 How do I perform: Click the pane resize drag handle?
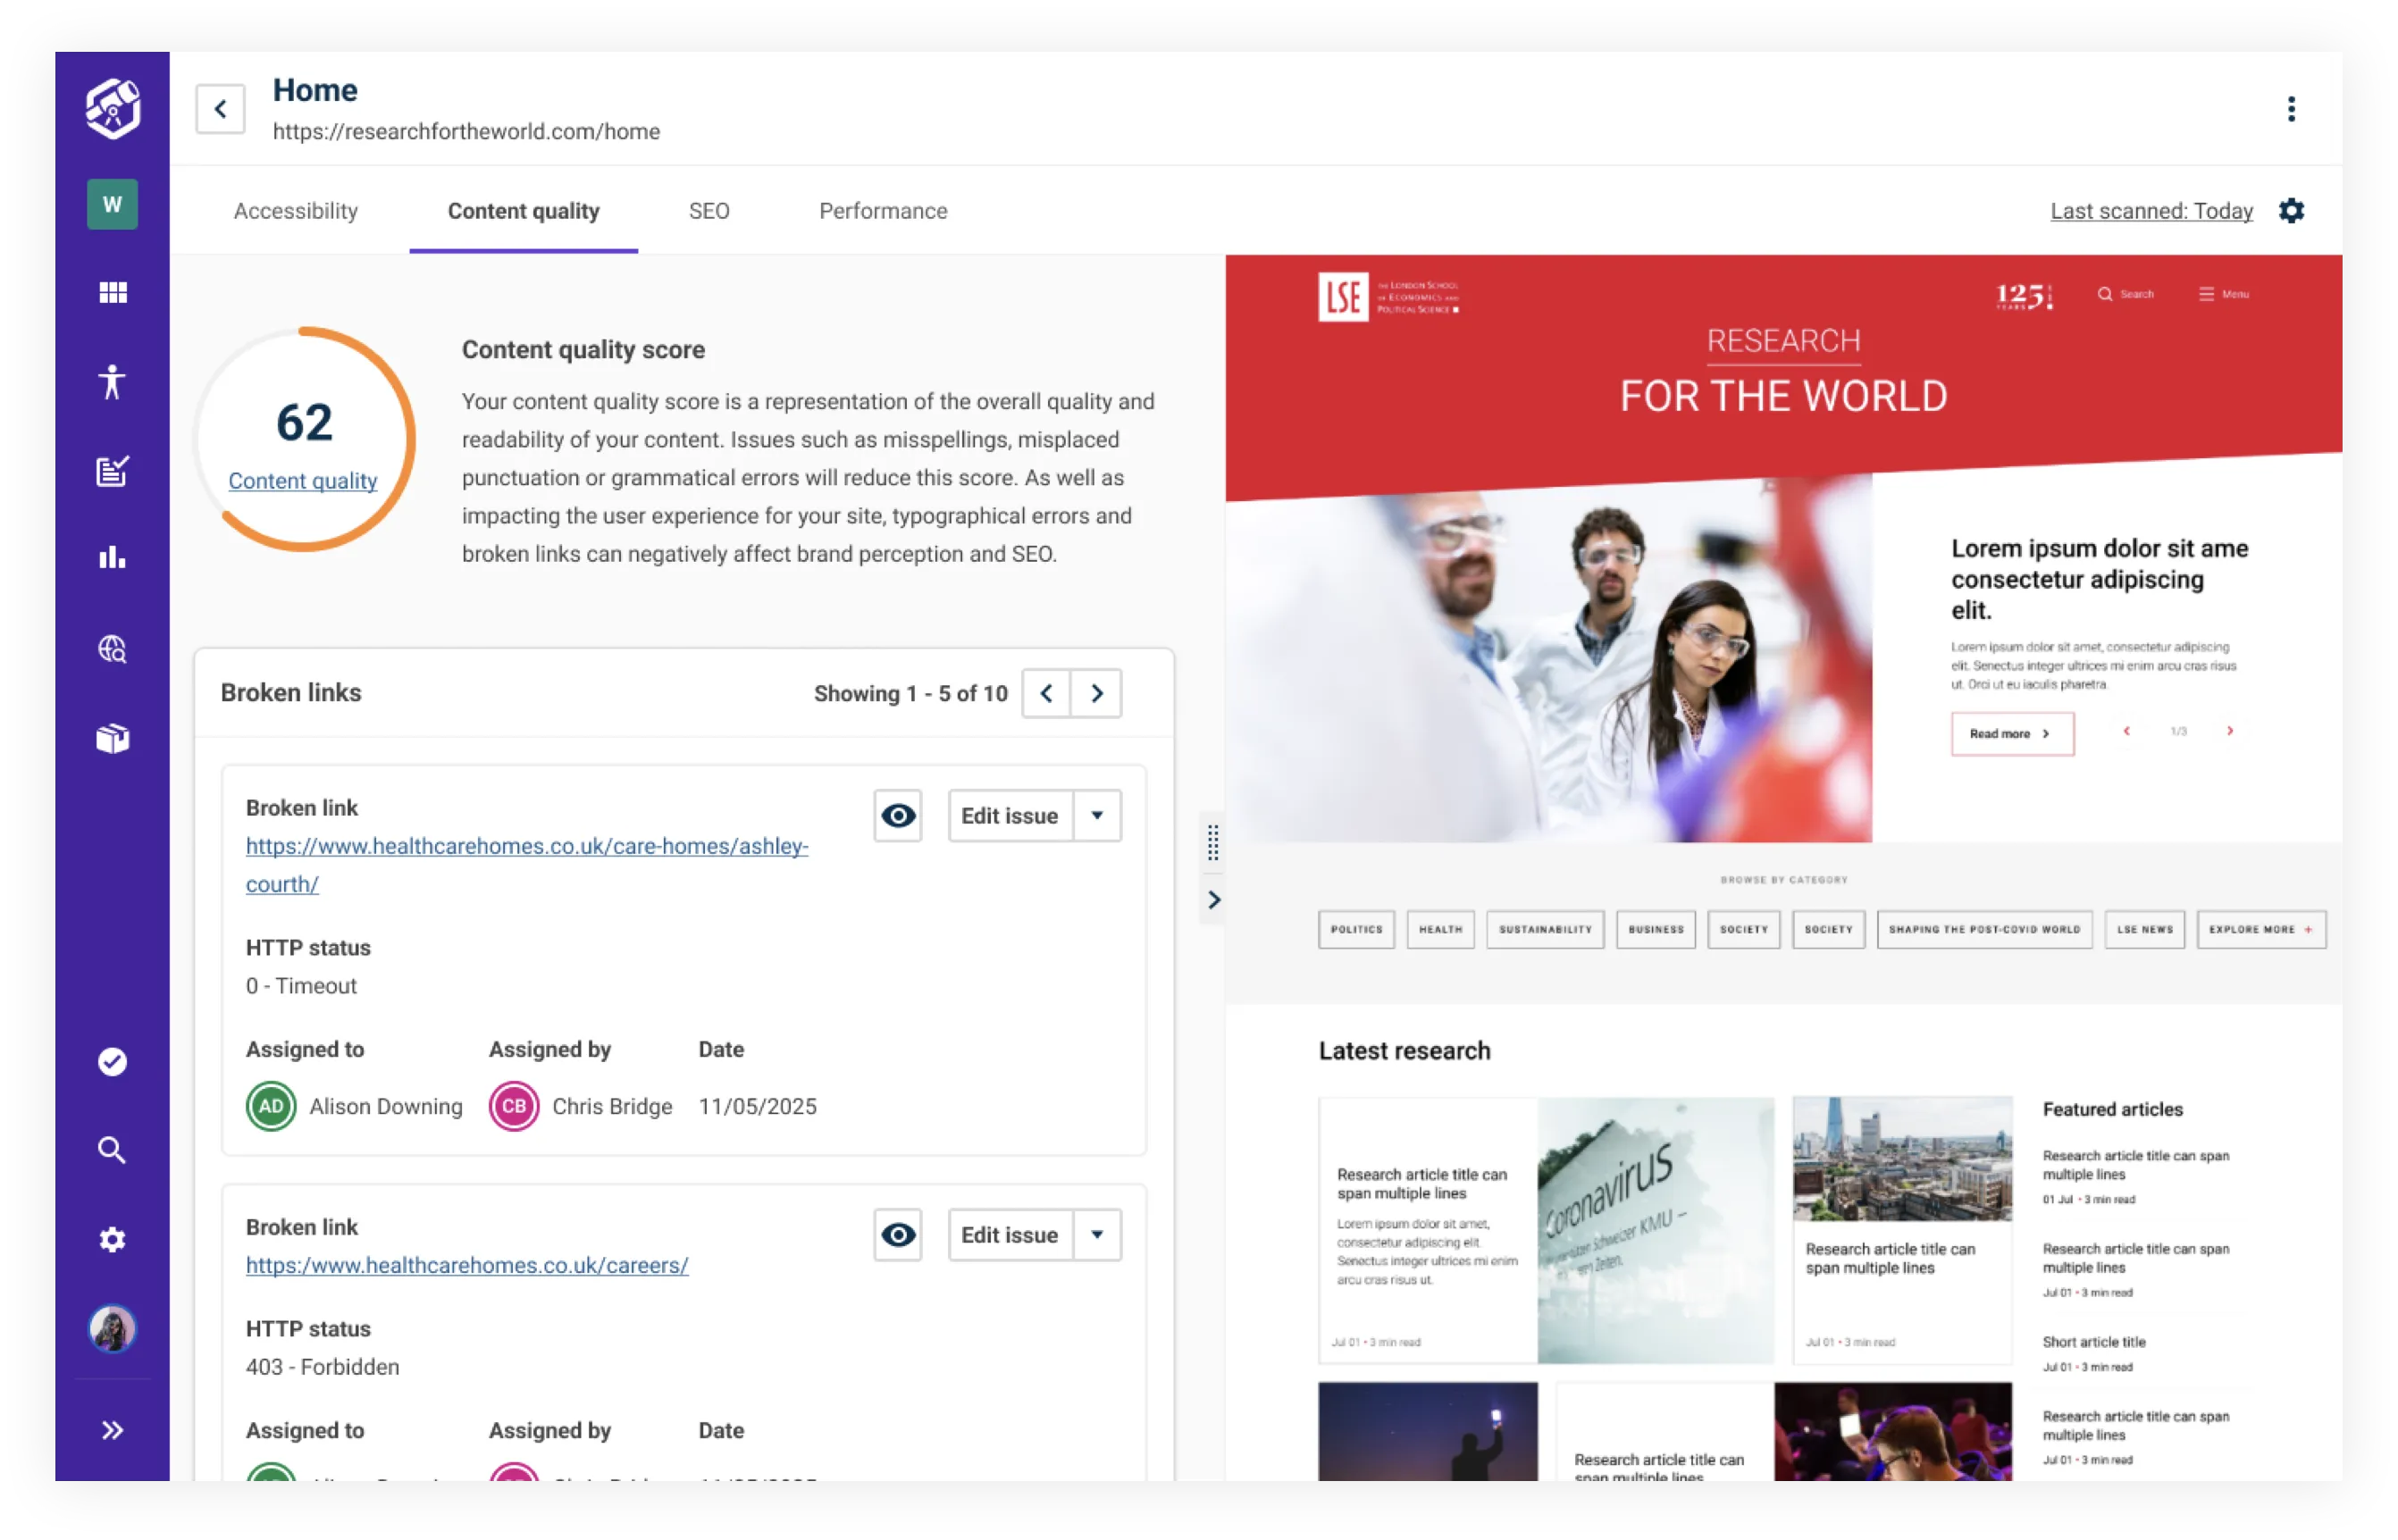(x=1213, y=843)
